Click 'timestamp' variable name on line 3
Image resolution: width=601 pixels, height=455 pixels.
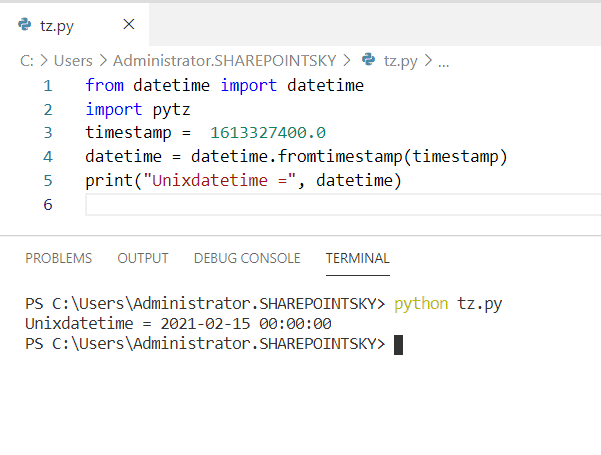tap(128, 133)
